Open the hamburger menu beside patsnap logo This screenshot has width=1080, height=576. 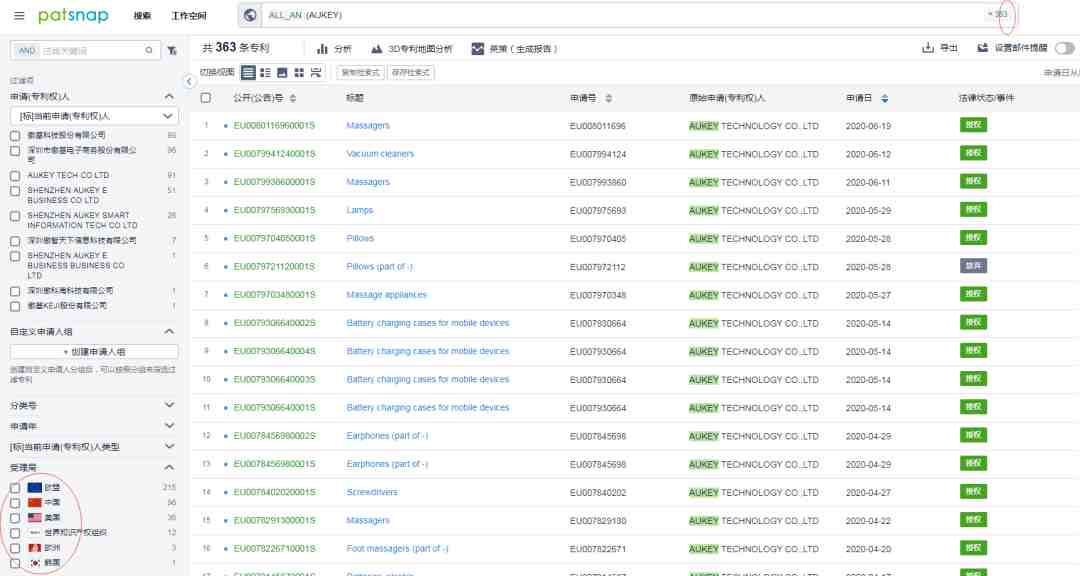[x=19, y=15]
